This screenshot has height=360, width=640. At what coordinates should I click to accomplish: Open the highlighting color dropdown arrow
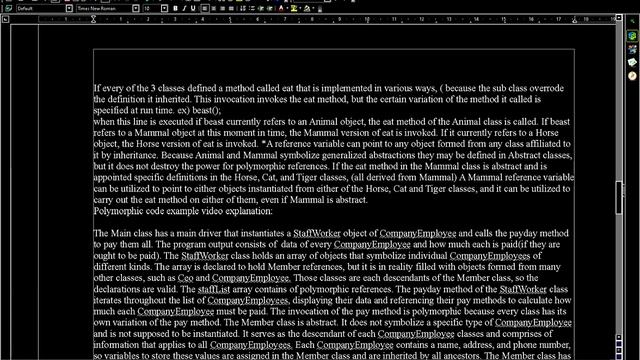300,8
